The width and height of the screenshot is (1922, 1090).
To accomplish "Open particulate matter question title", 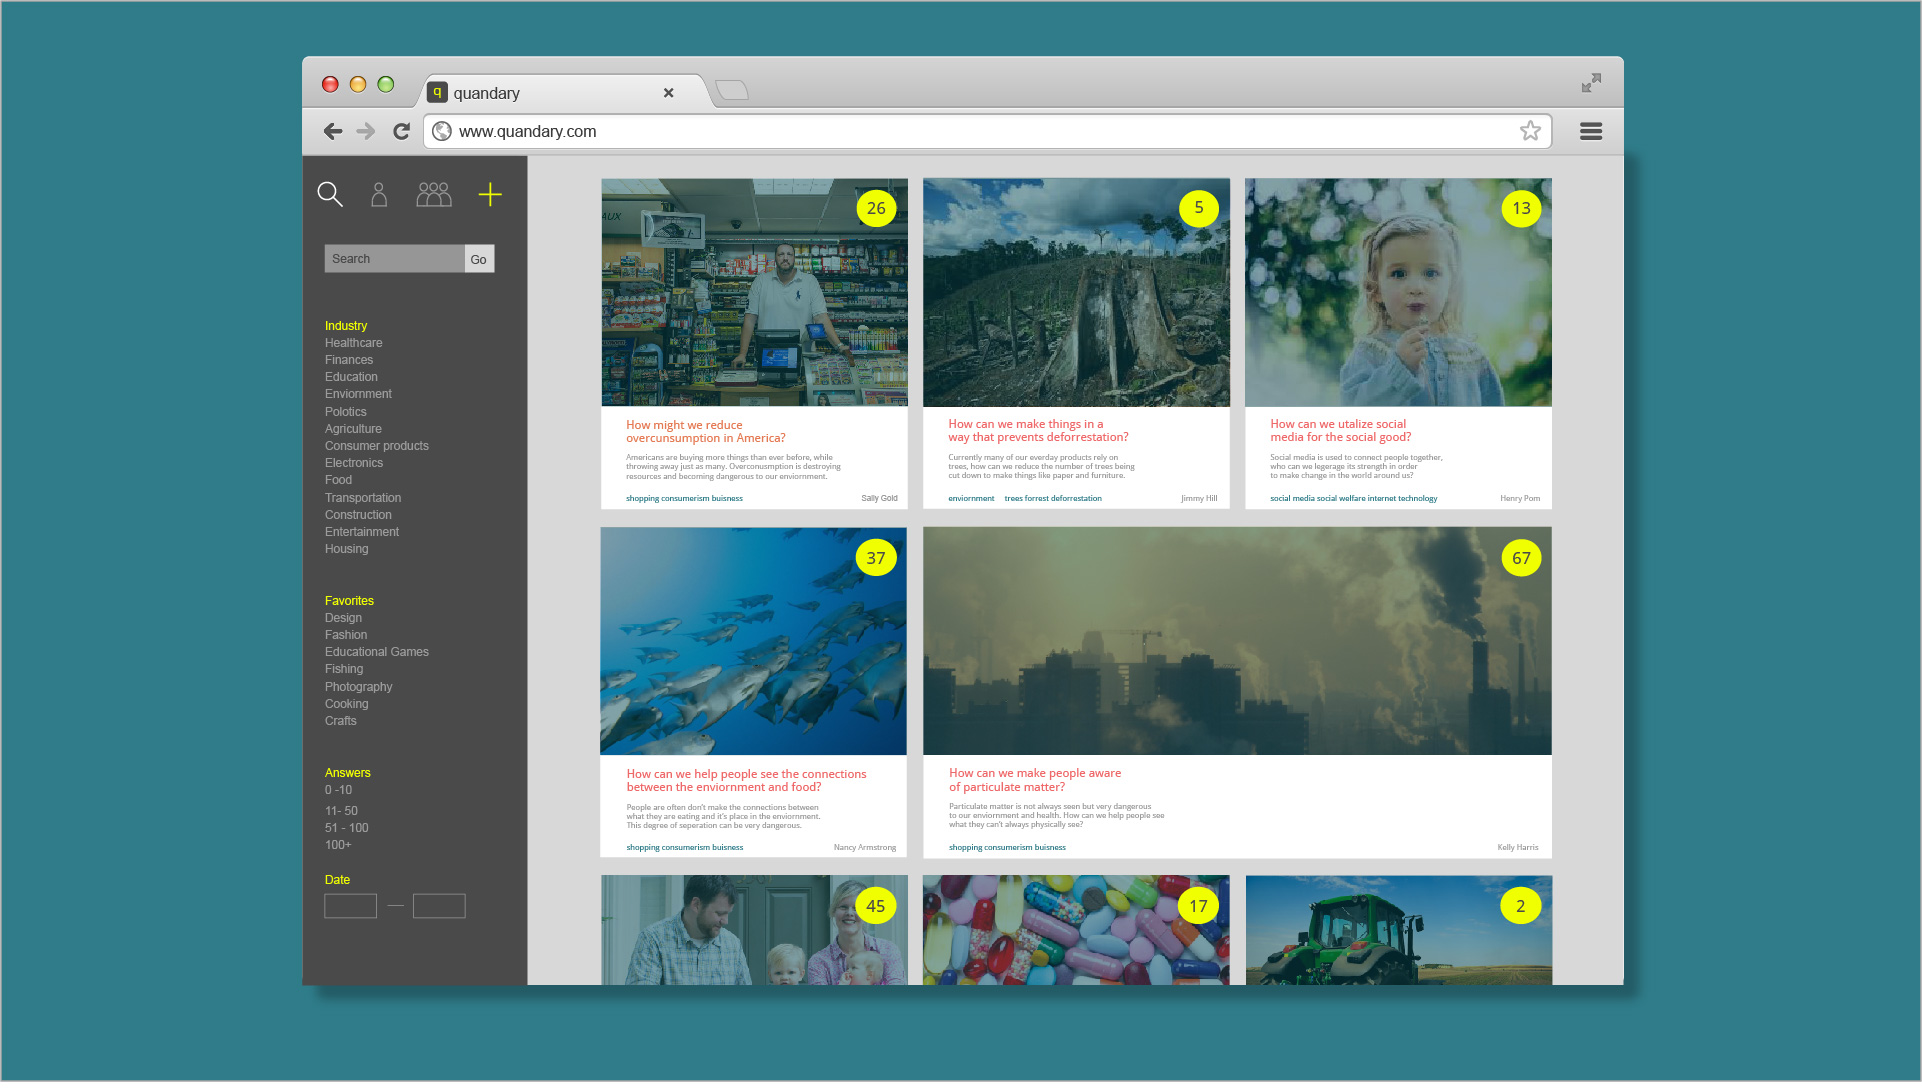I will pyautogui.click(x=1035, y=780).
